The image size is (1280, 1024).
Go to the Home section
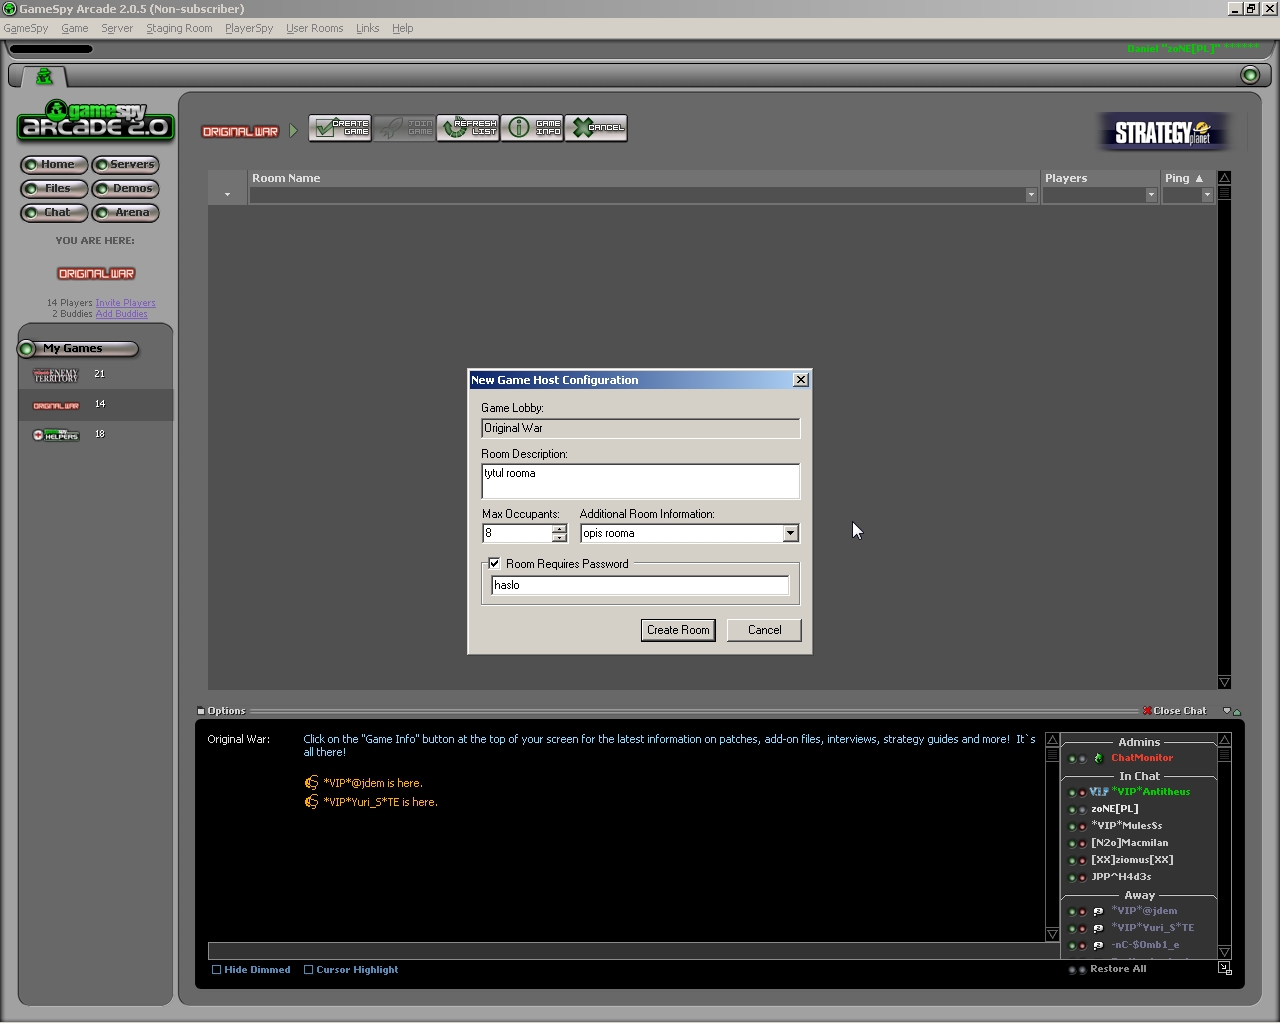pos(54,164)
